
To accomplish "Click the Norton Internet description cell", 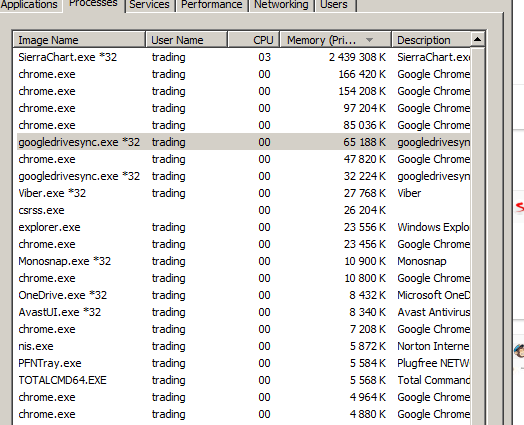I will (x=433, y=346).
